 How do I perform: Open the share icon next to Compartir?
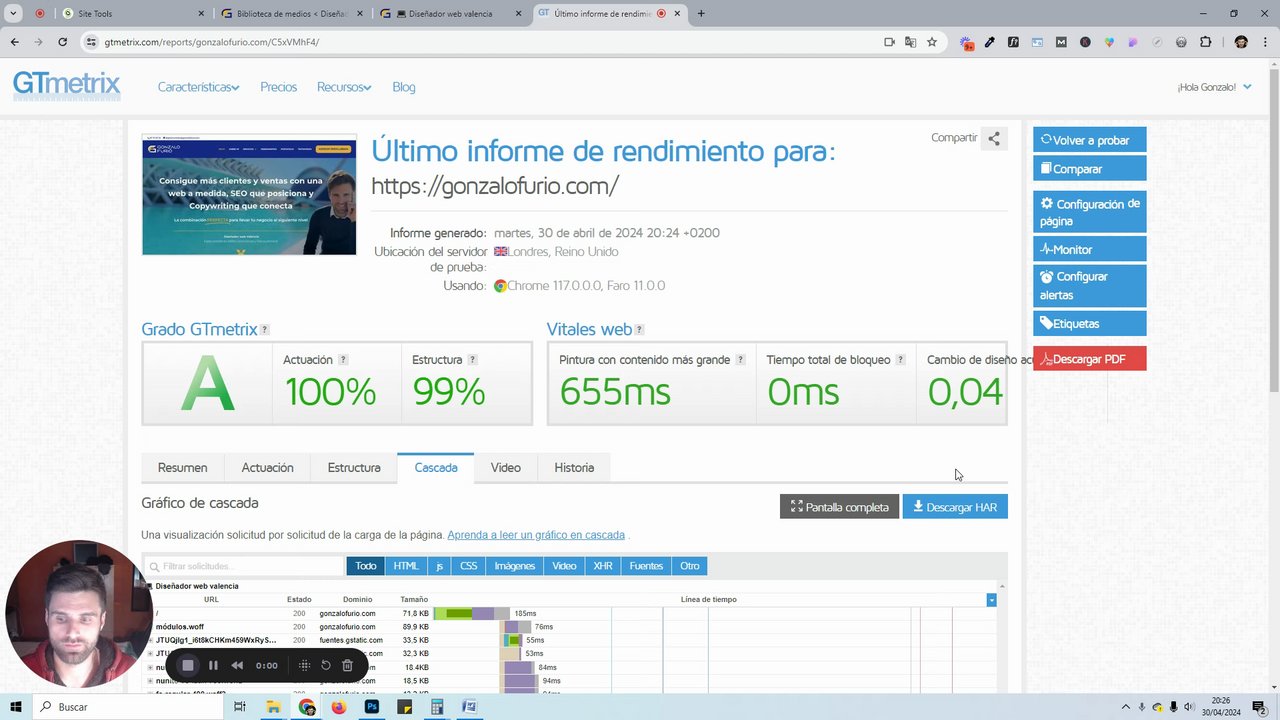[x=994, y=139]
